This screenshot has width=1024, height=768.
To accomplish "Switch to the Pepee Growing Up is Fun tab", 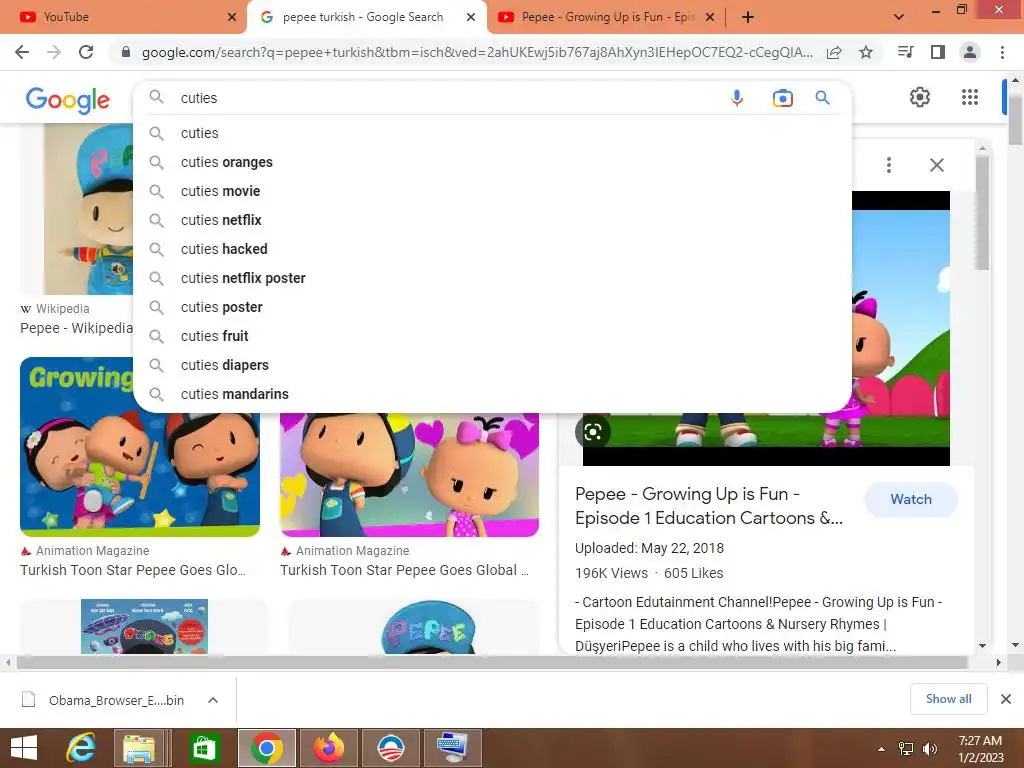I will tap(605, 17).
